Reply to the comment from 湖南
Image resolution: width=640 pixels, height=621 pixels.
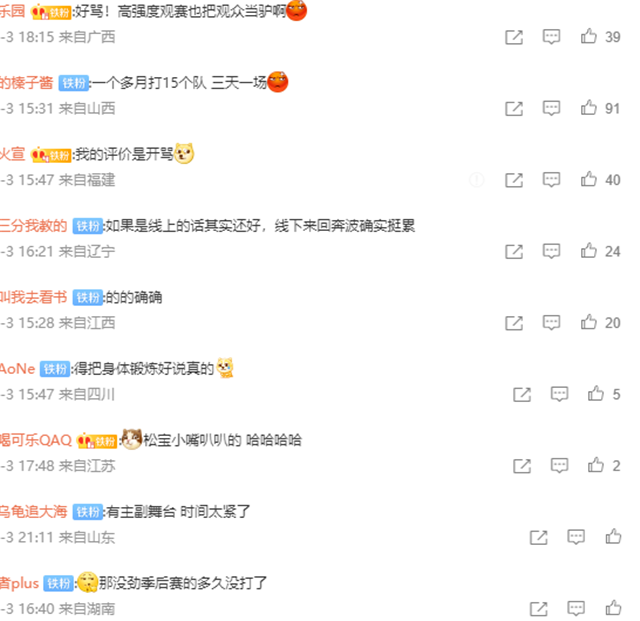tap(576, 608)
